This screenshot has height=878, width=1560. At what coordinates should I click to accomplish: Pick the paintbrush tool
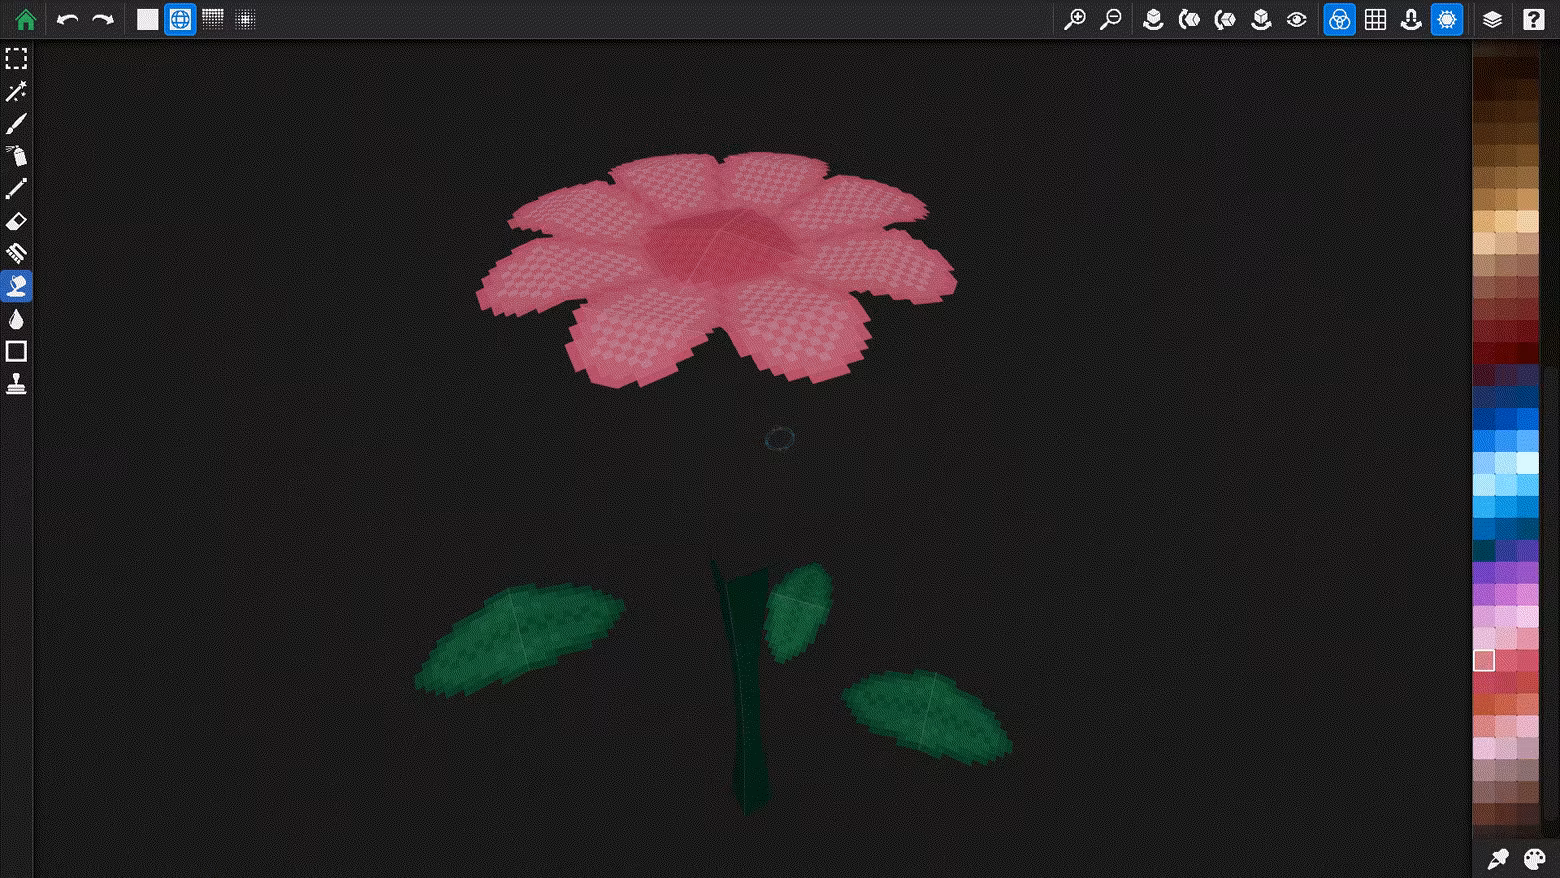(16, 124)
